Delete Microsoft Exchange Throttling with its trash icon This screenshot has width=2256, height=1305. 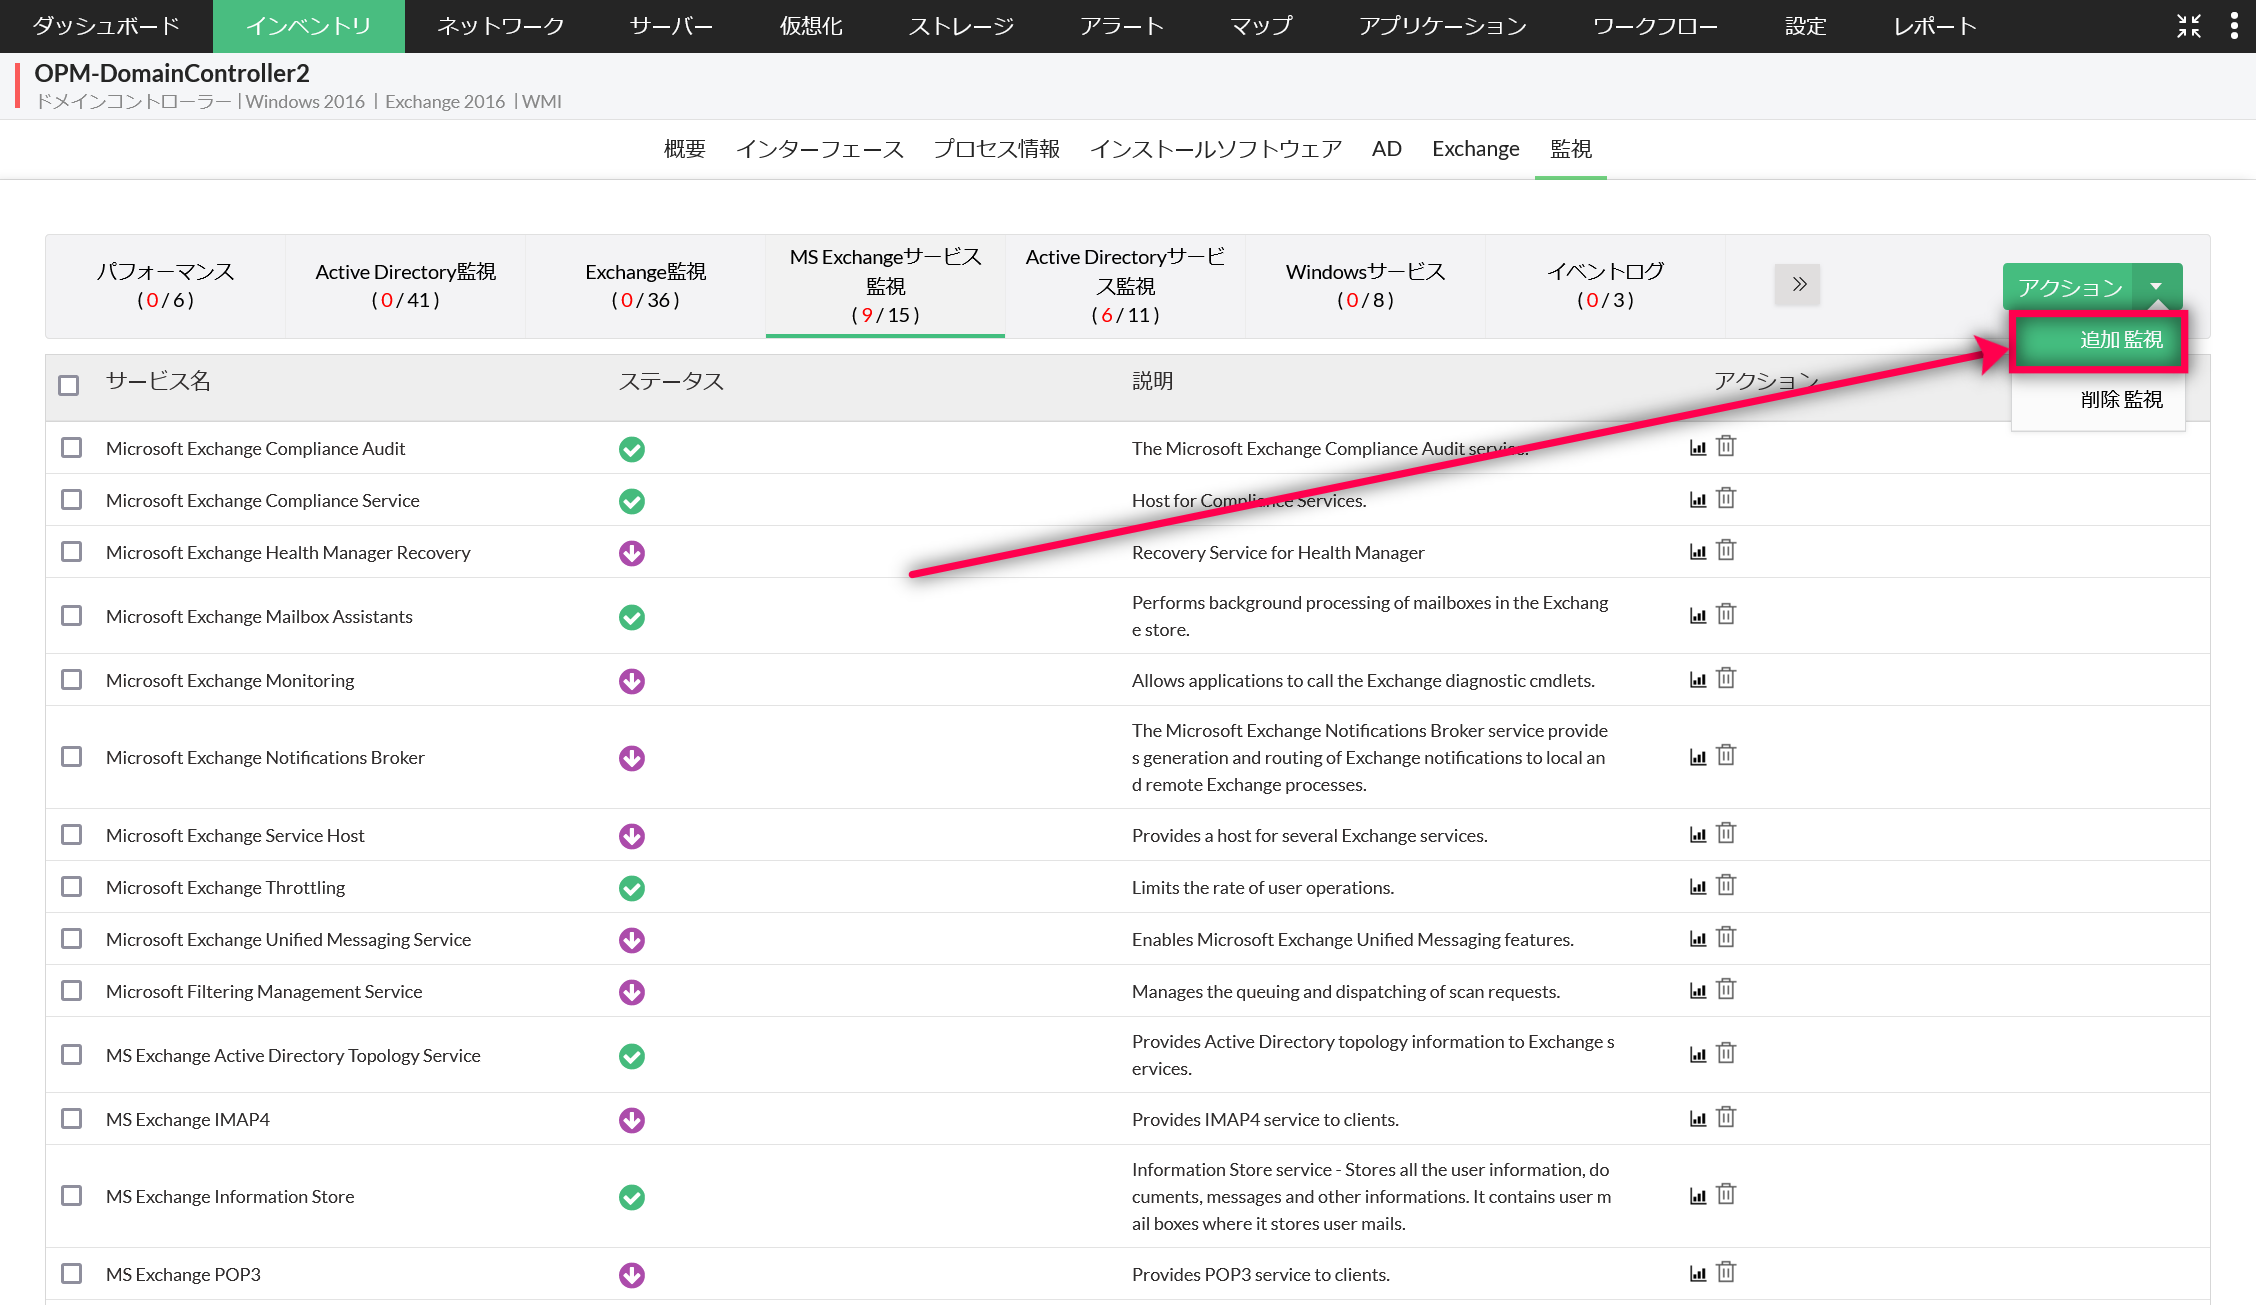pyautogui.click(x=1726, y=886)
